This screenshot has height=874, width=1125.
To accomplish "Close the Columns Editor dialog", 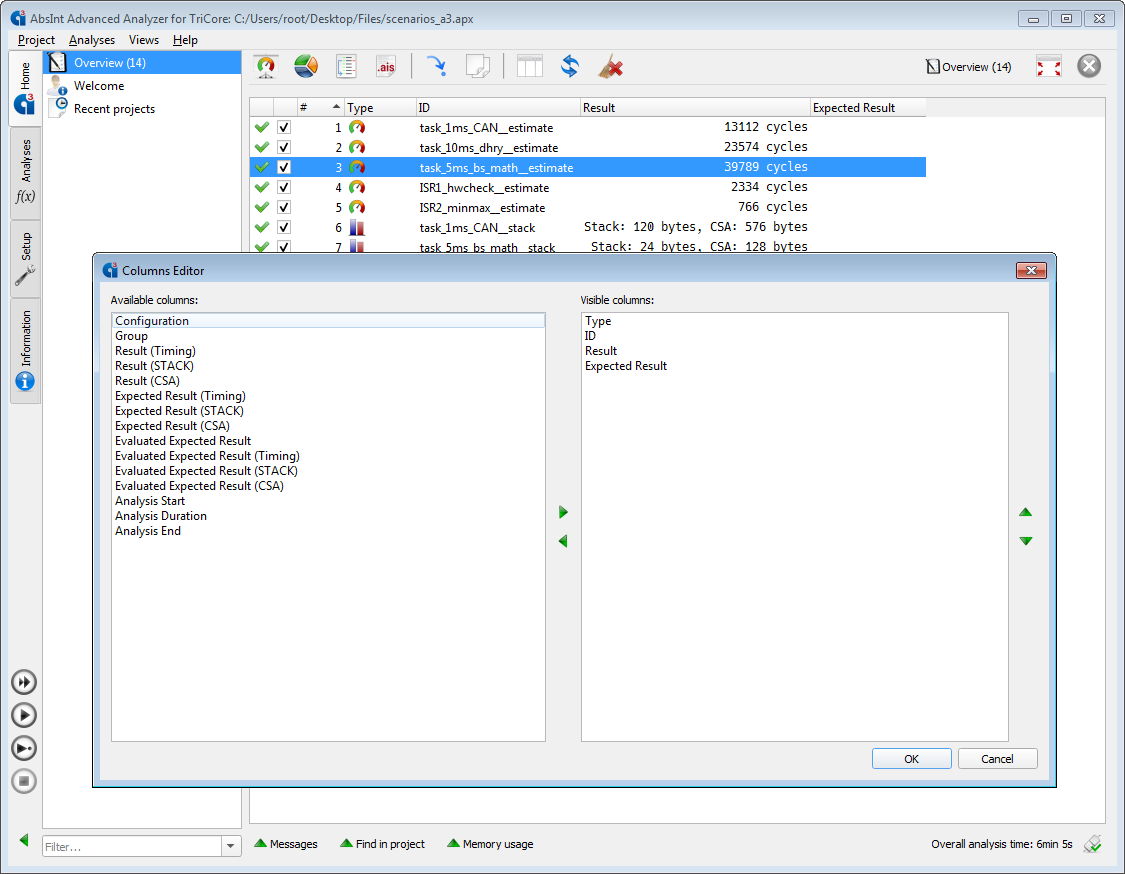I will [x=1031, y=271].
